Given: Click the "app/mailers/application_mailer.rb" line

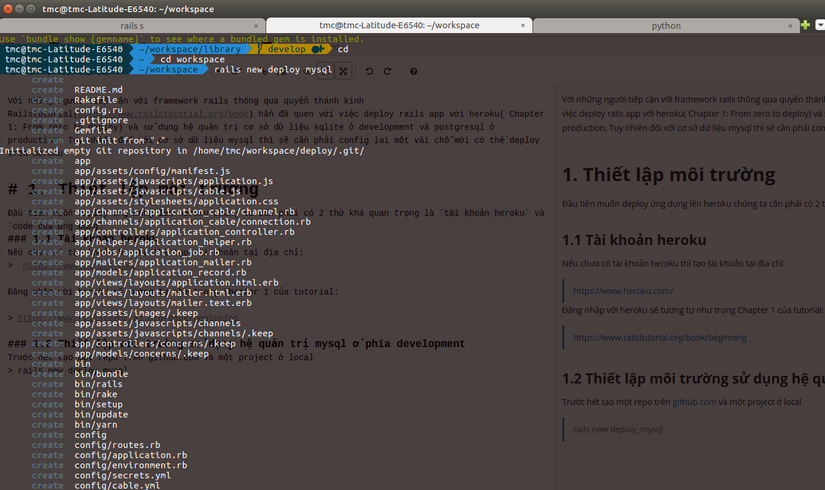Looking at the screenshot, I should click(x=163, y=262).
